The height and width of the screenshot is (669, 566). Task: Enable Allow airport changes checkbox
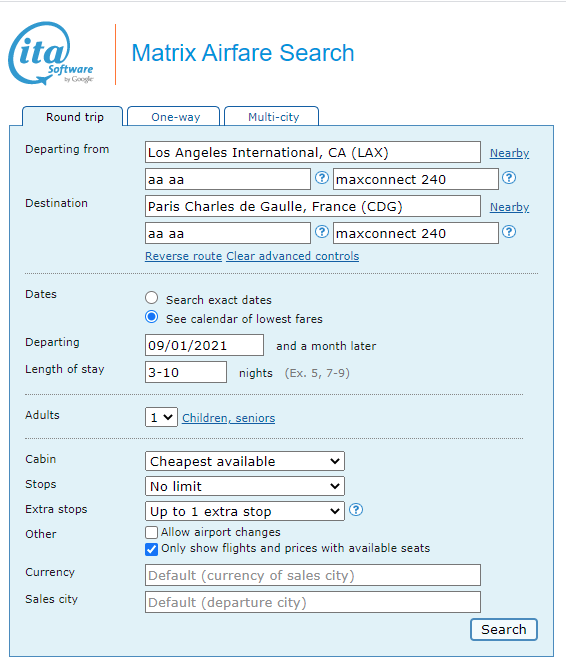[x=151, y=532]
